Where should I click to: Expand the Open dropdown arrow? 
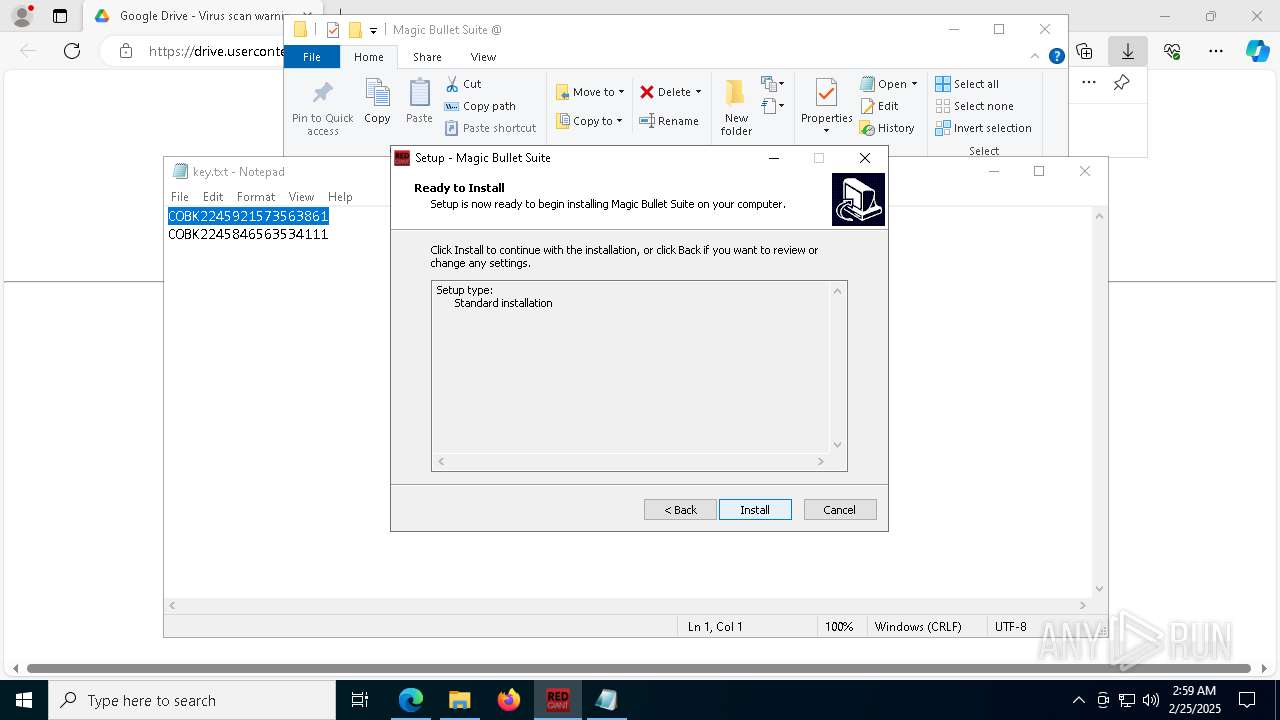click(914, 84)
